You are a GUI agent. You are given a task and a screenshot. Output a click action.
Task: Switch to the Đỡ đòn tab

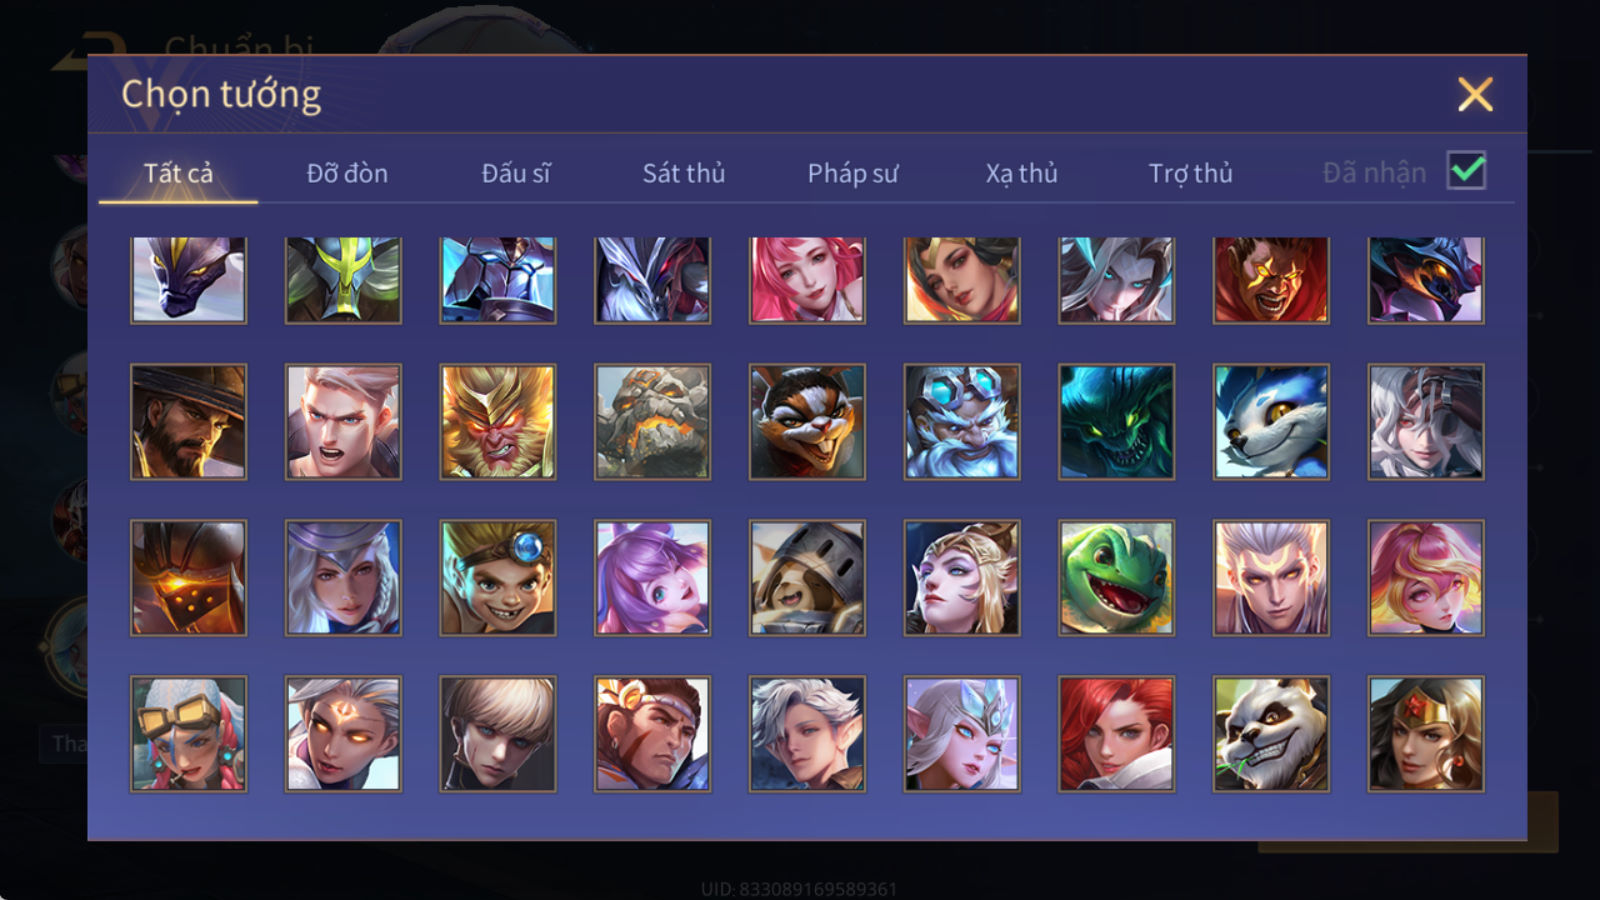(347, 173)
